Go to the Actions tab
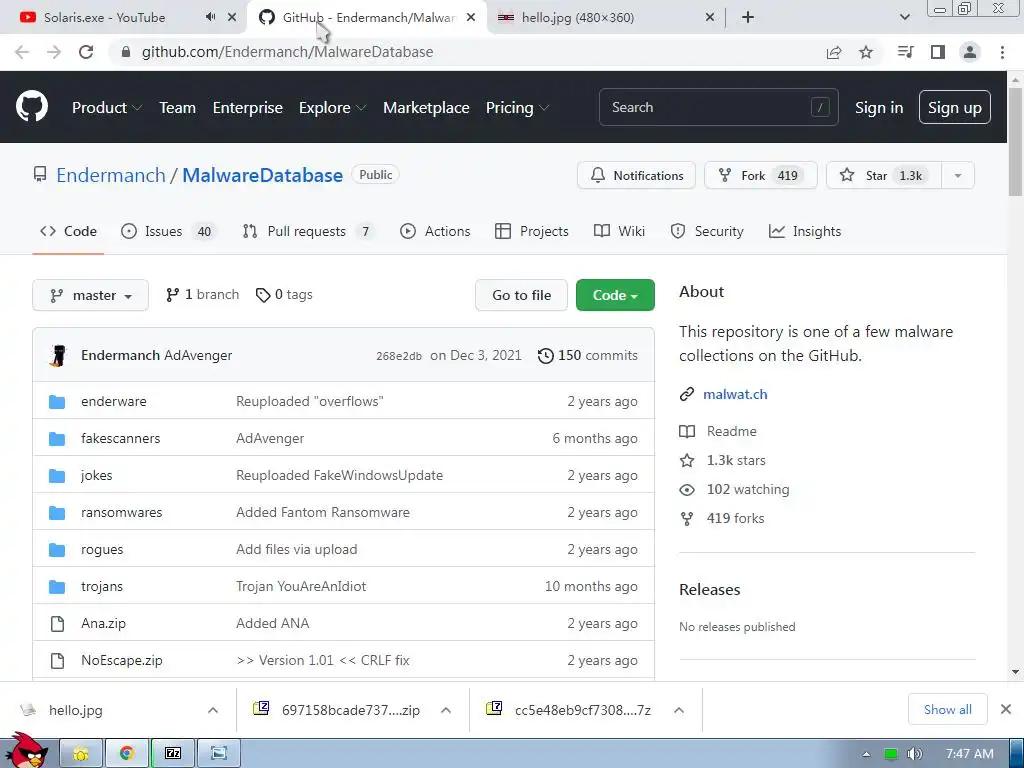 pyautogui.click(x=435, y=231)
